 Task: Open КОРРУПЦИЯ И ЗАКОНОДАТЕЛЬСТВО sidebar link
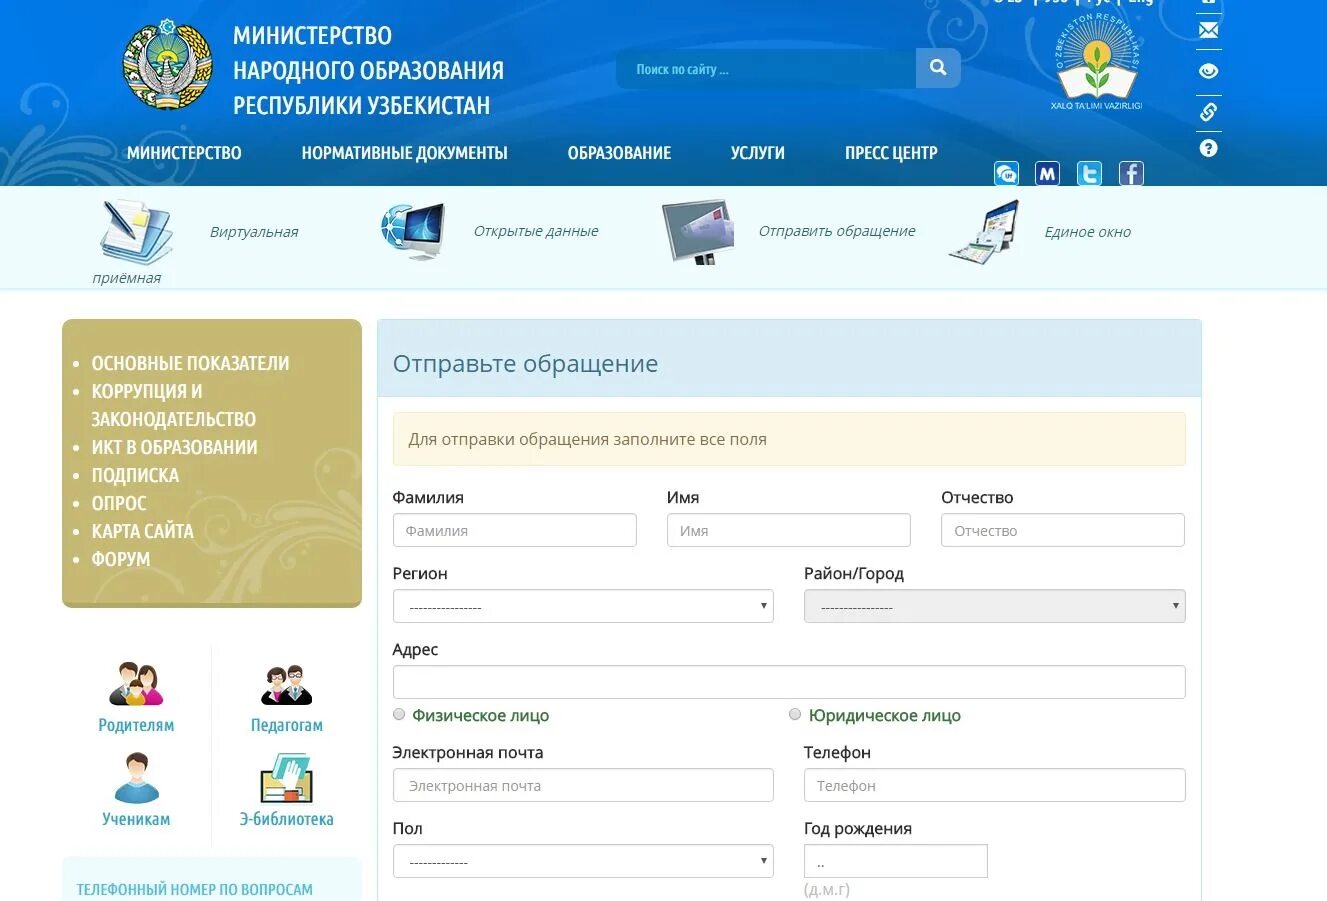coord(174,405)
